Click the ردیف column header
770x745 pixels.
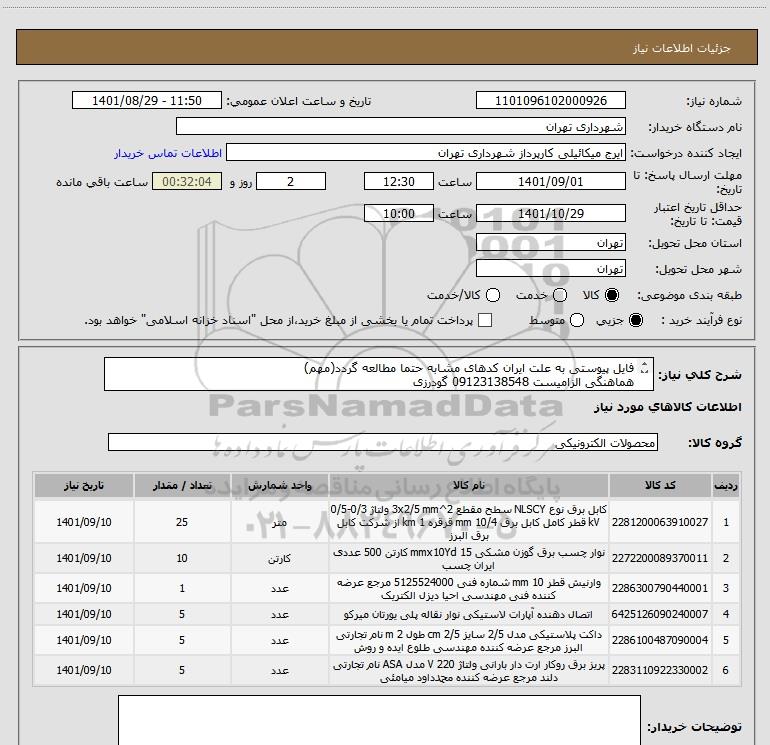726,486
